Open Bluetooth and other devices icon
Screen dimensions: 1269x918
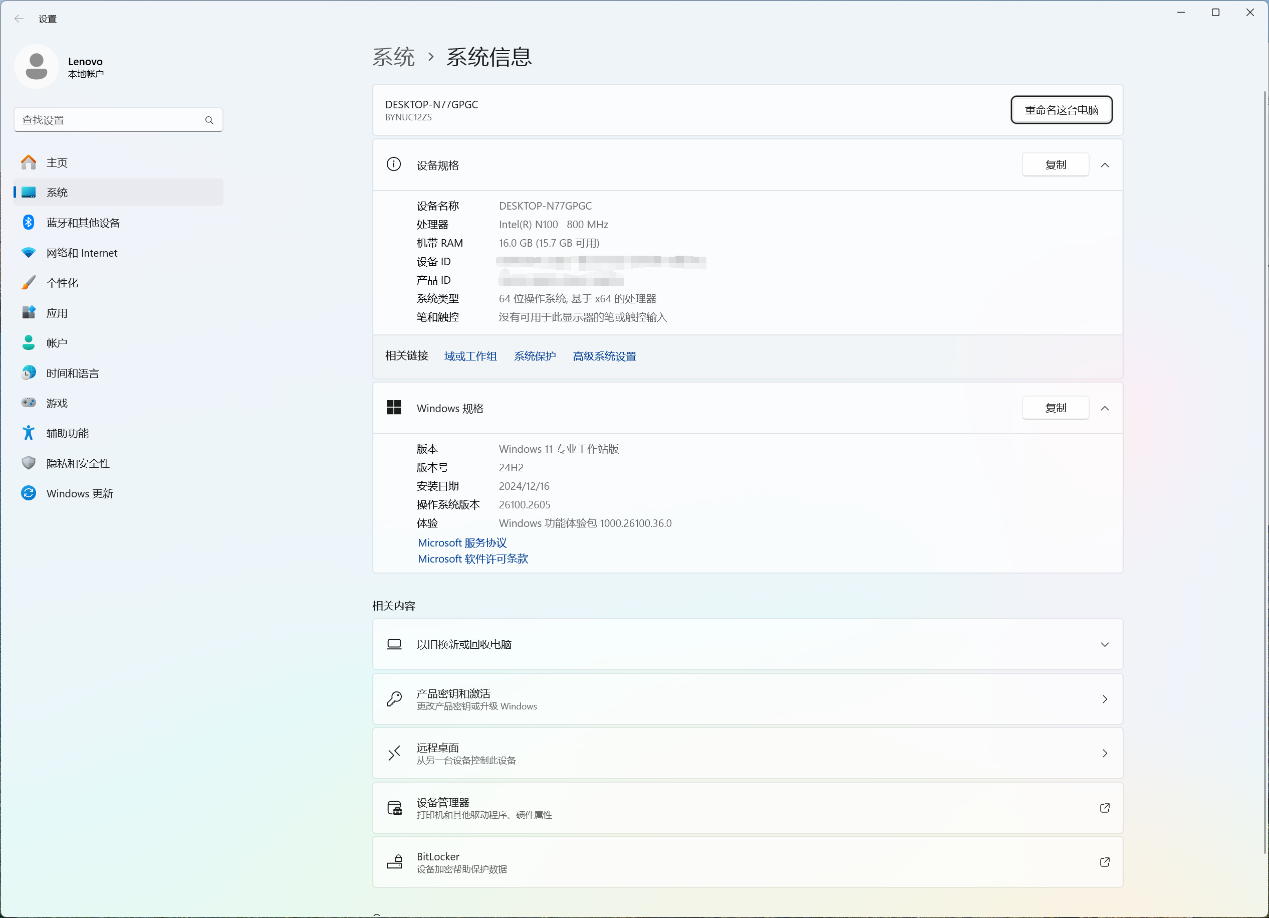coord(29,222)
